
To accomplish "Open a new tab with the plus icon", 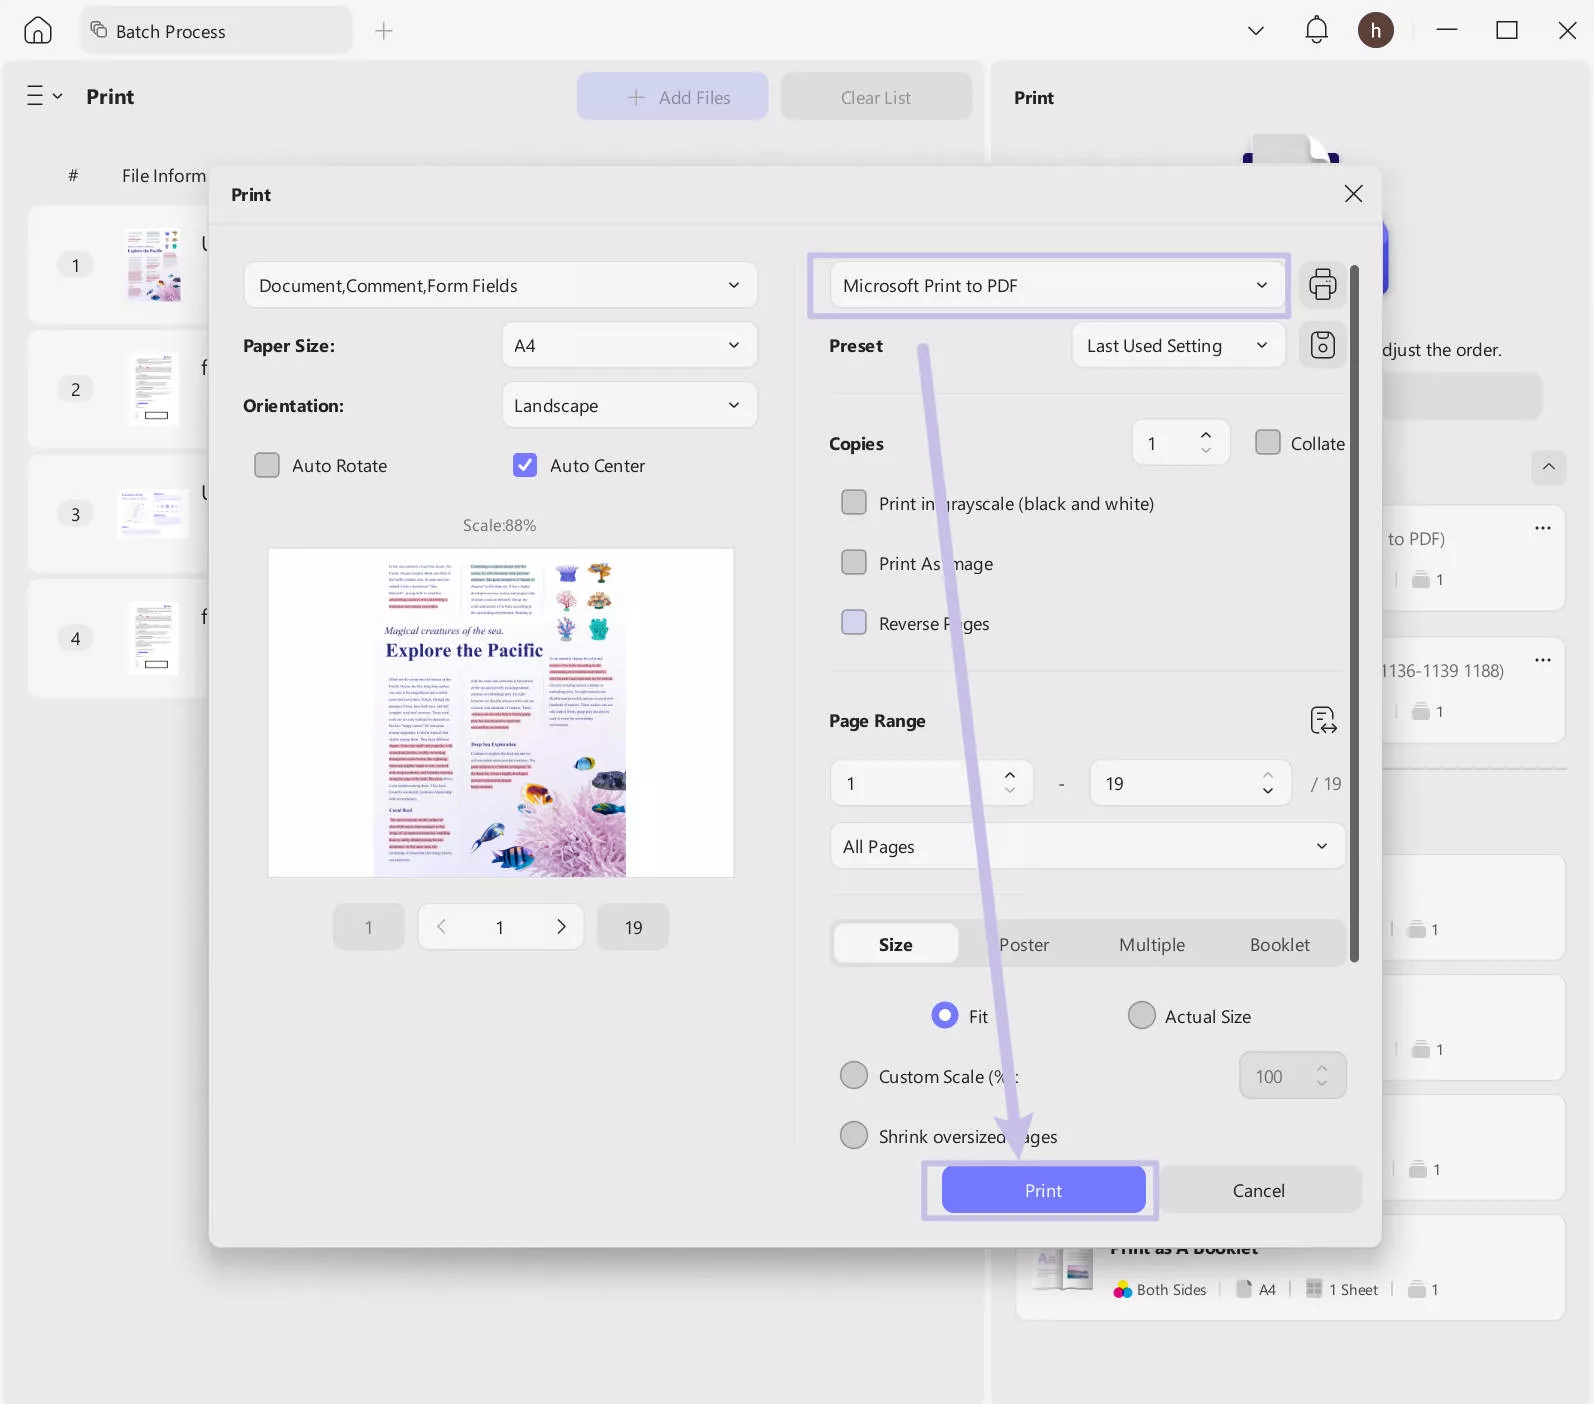I will [x=384, y=31].
